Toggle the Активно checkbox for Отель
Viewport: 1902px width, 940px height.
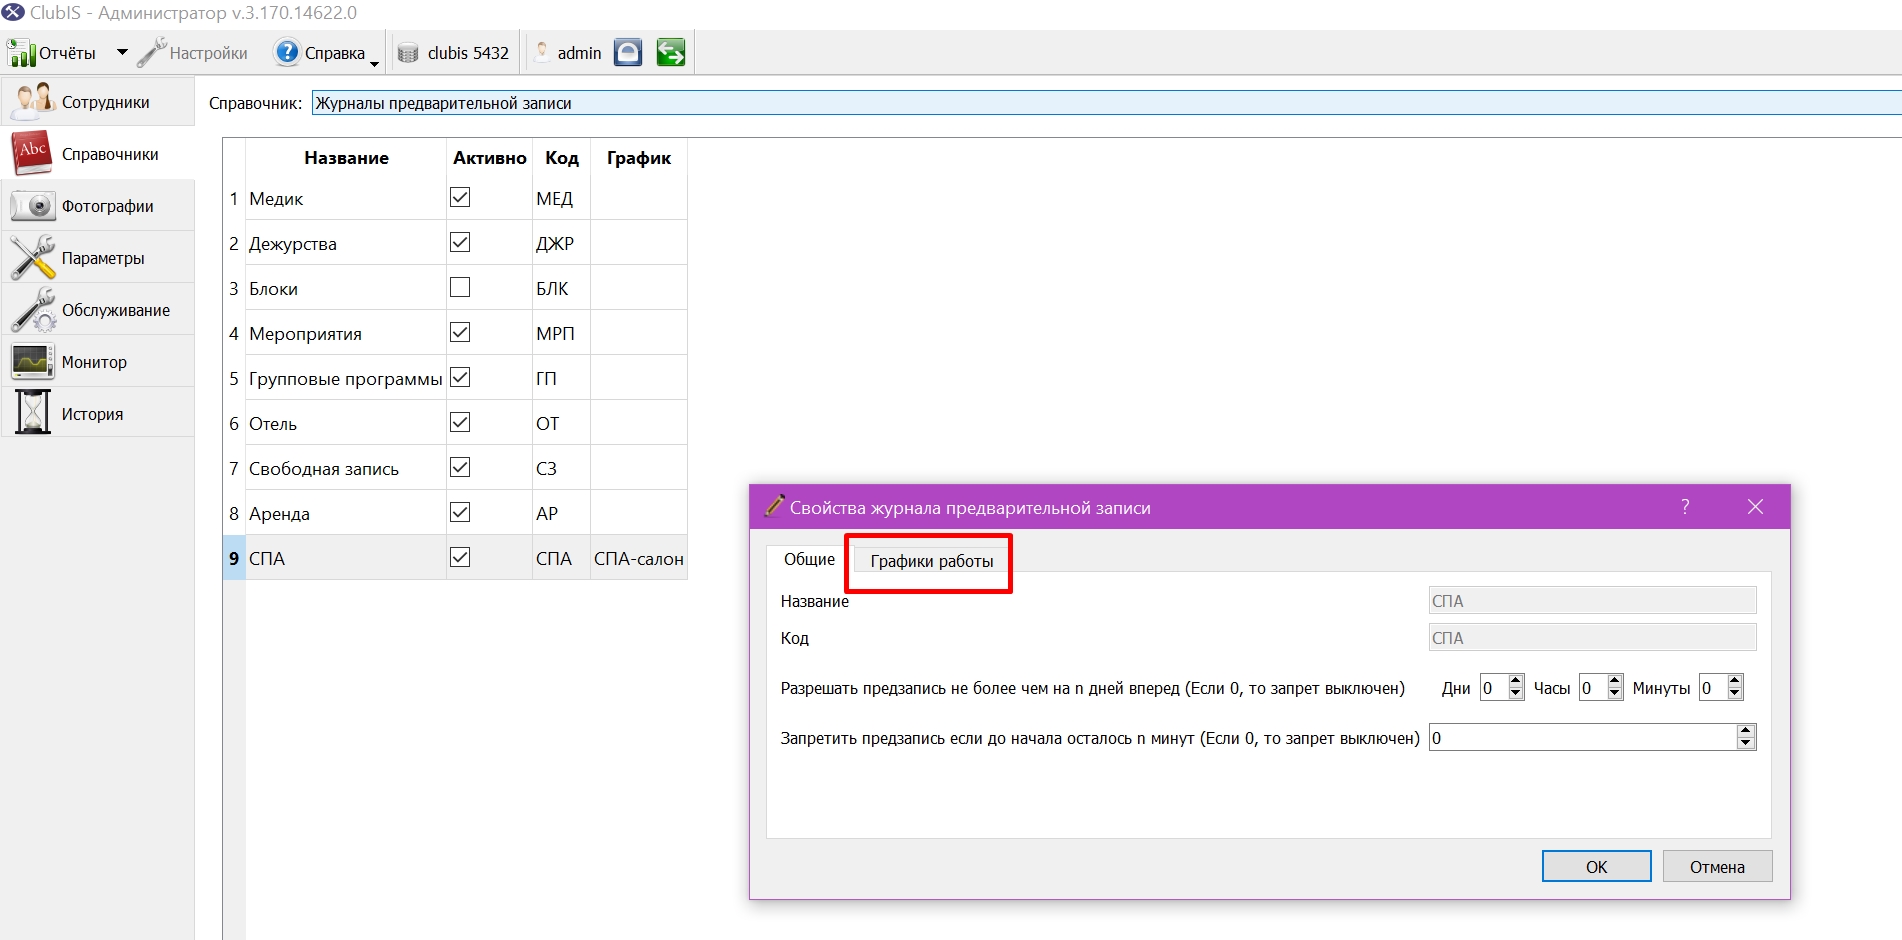[460, 423]
